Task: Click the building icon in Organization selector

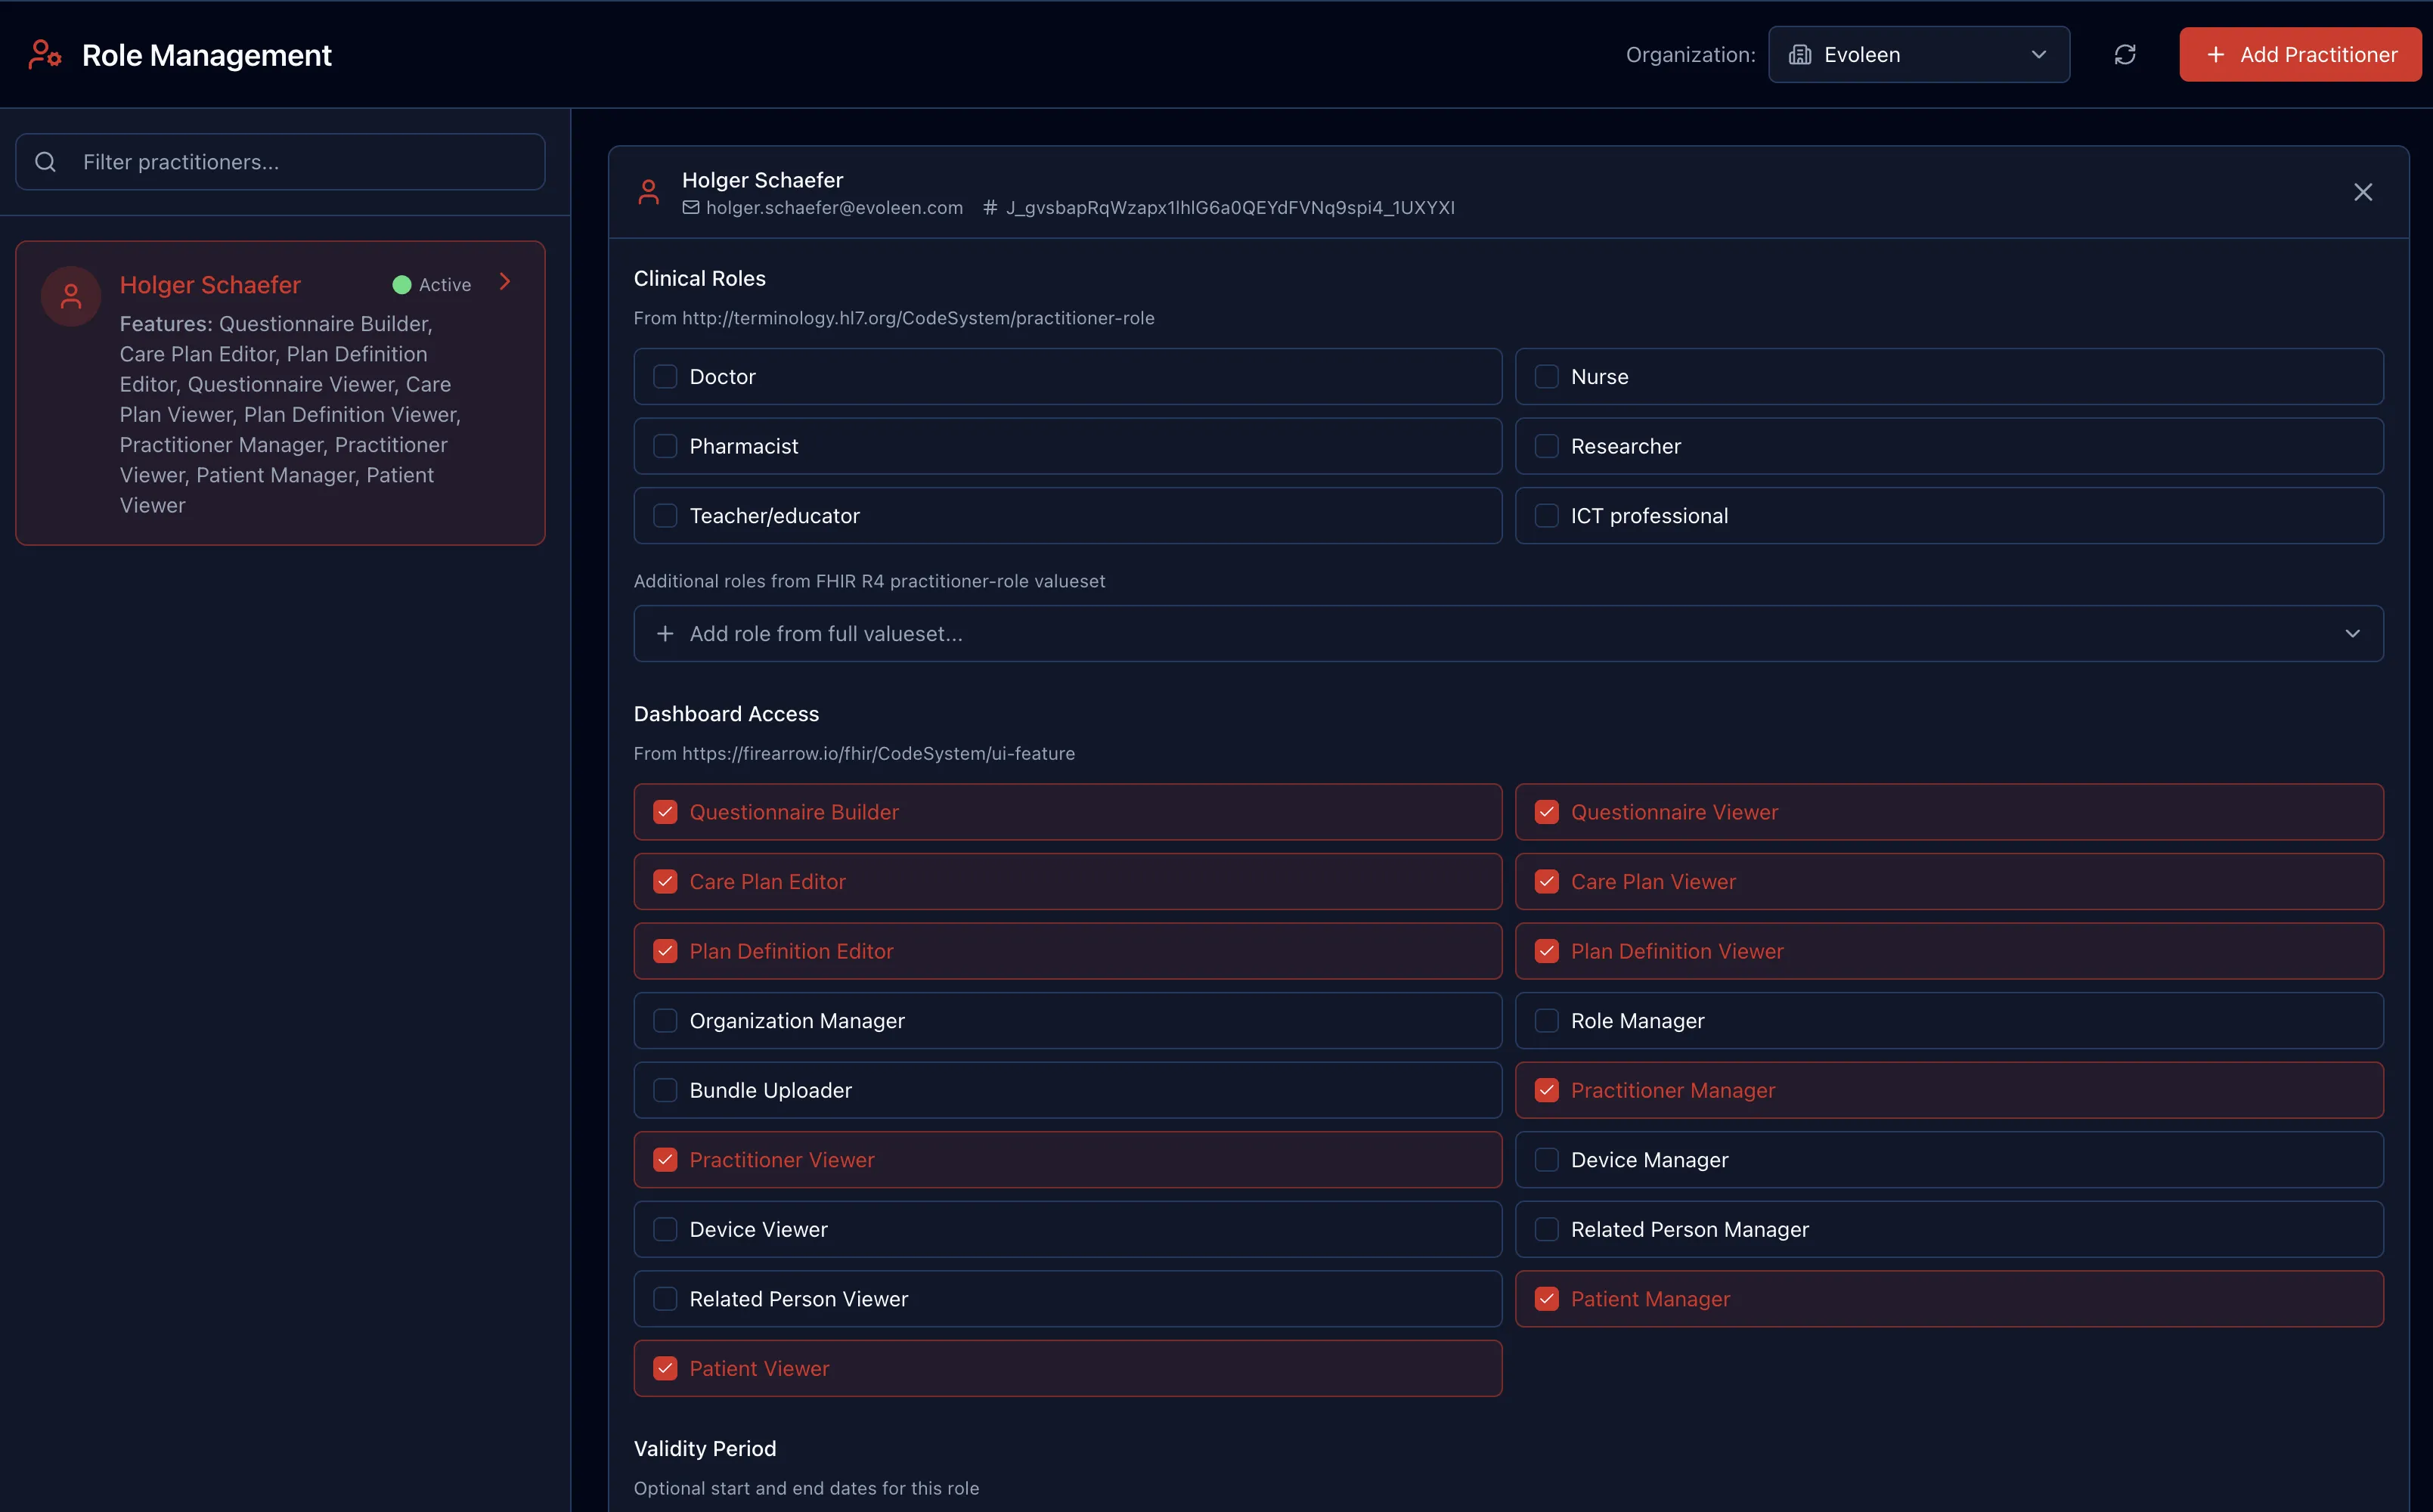Action: [1800, 55]
